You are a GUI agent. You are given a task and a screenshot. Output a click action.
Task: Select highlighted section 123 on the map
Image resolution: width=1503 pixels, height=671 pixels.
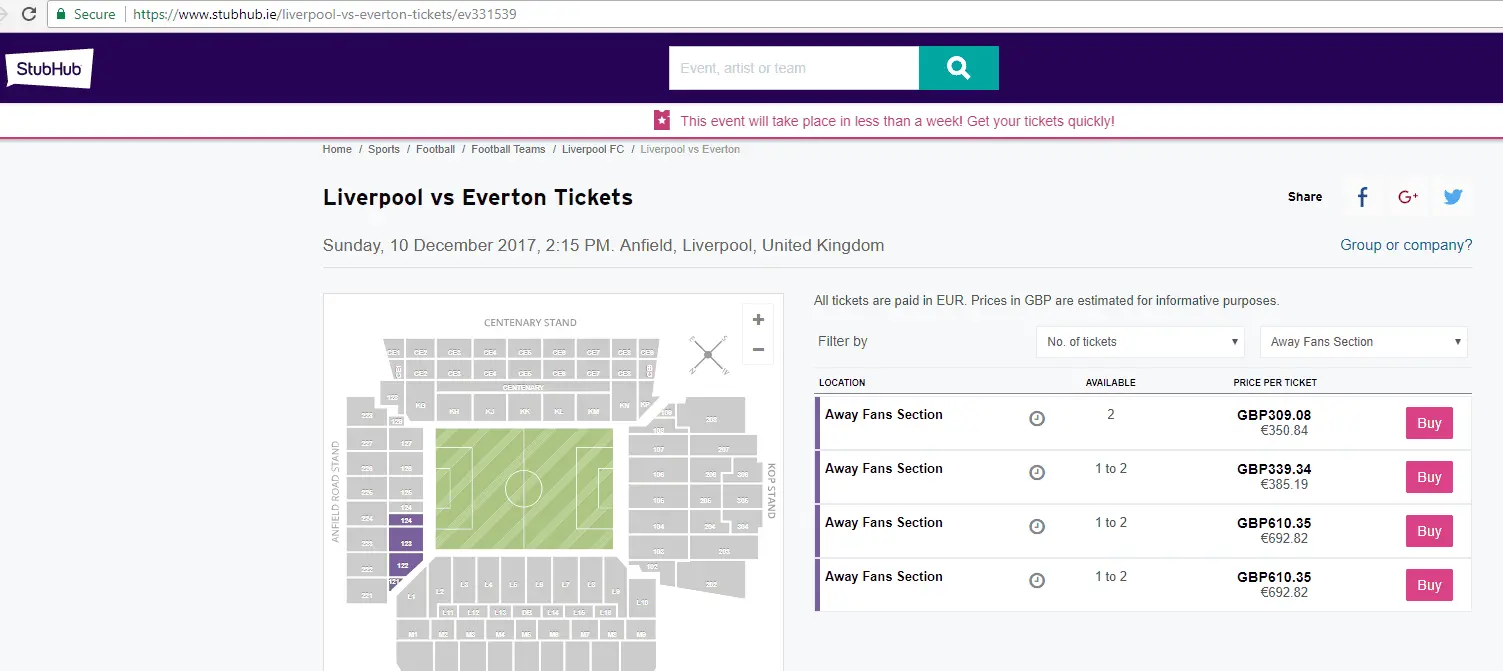(x=406, y=542)
